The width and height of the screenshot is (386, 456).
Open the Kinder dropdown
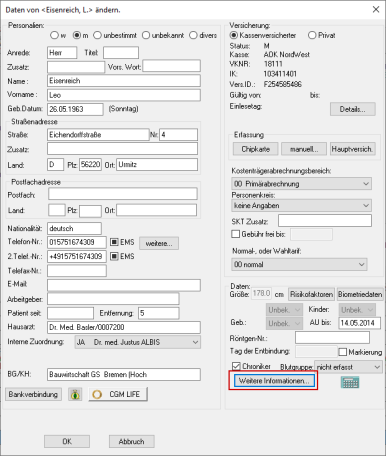(x=357, y=310)
